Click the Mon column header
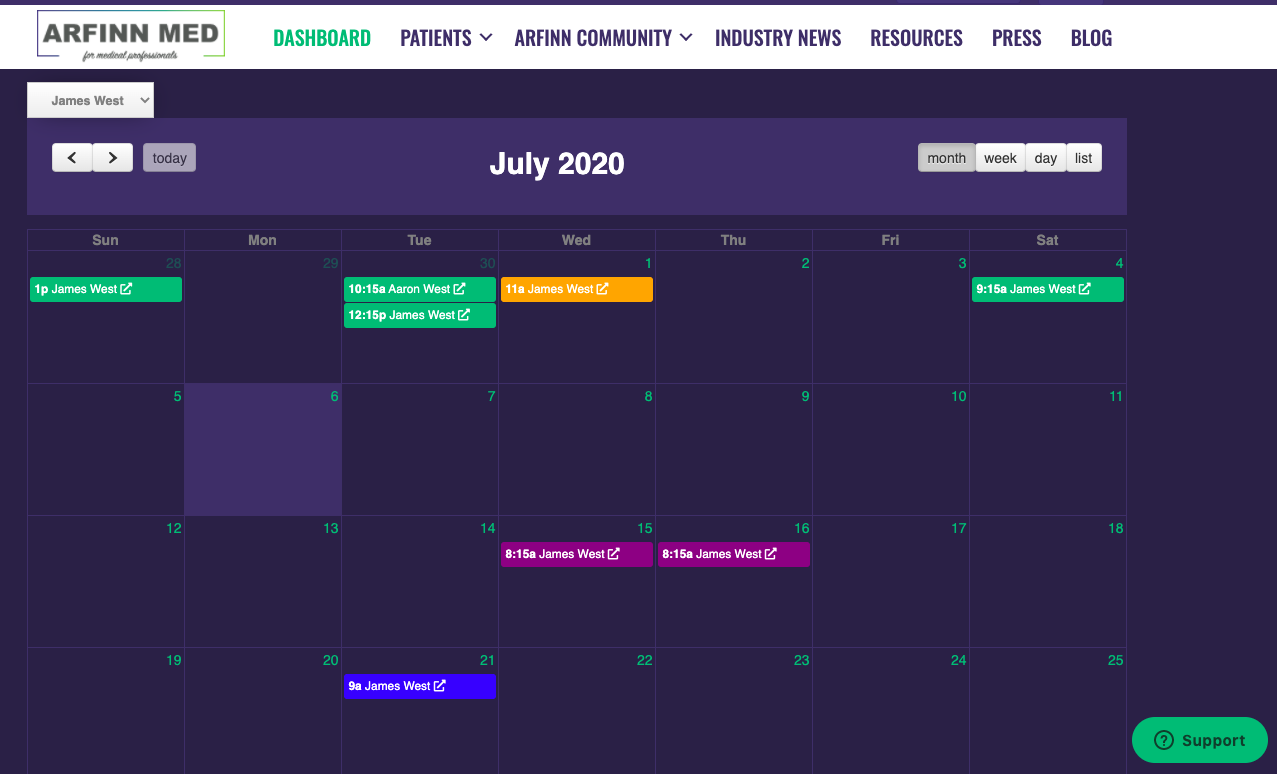 (262, 240)
